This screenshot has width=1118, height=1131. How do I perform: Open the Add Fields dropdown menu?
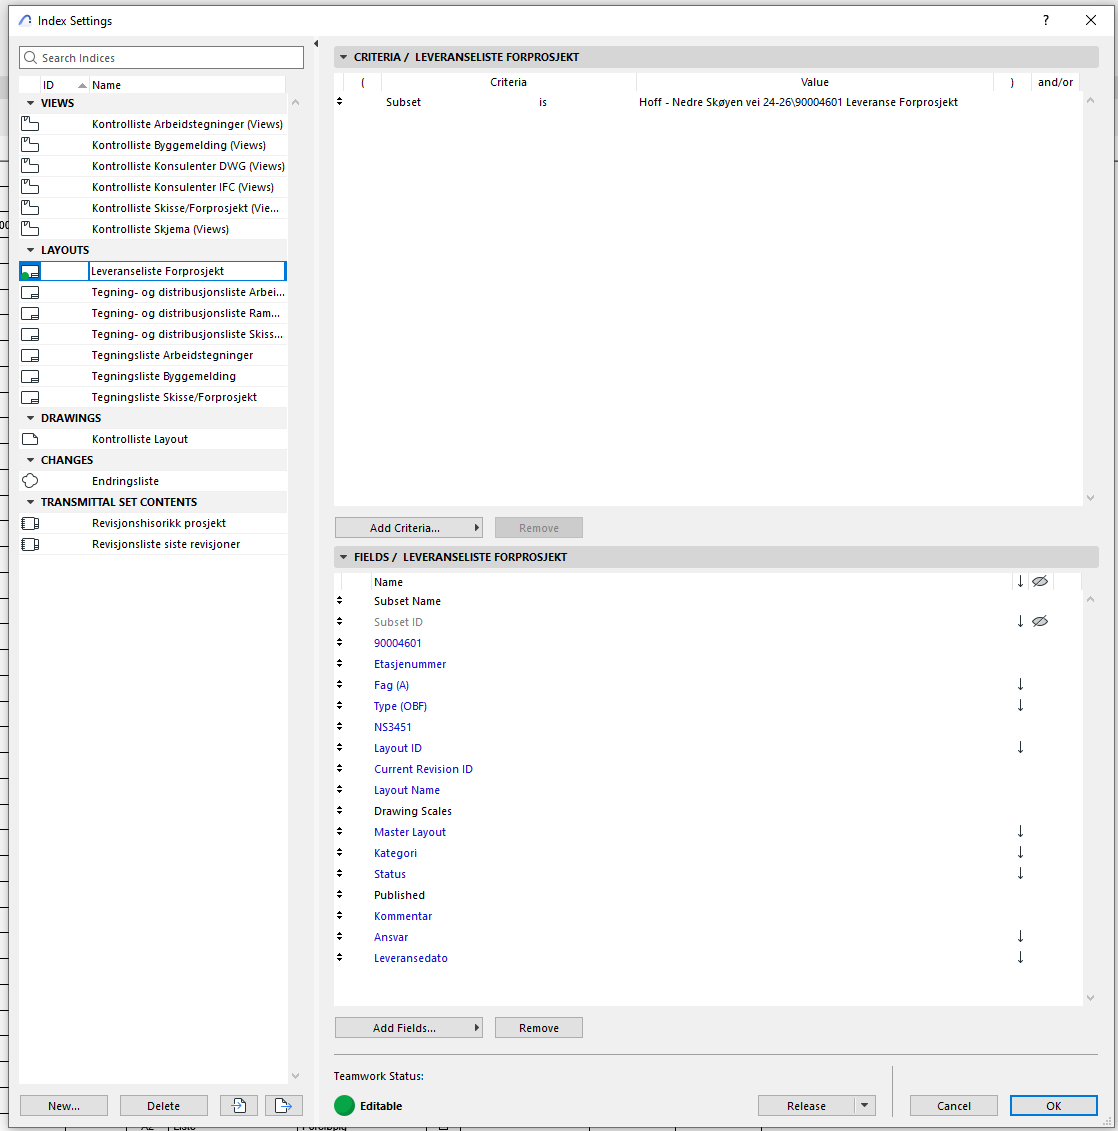(408, 1028)
